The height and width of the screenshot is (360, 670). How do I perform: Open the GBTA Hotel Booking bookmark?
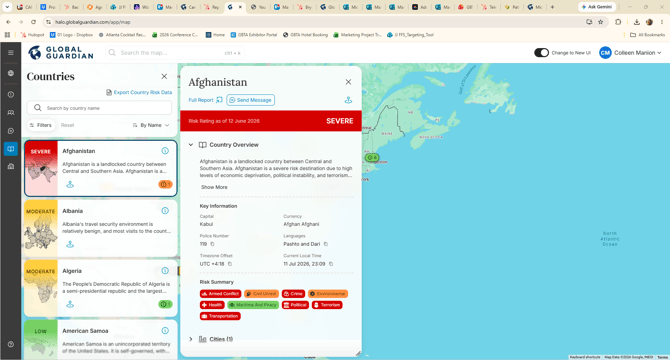(306, 35)
